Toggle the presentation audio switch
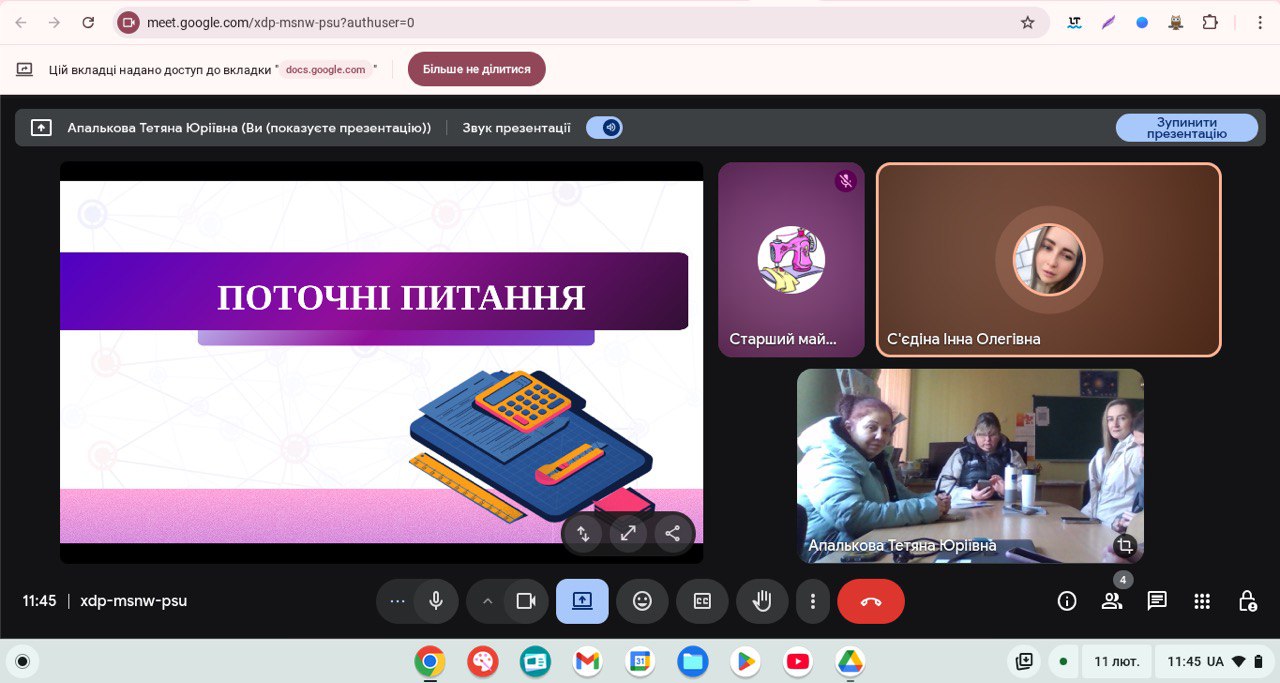The width and height of the screenshot is (1280, 683). 604,127
